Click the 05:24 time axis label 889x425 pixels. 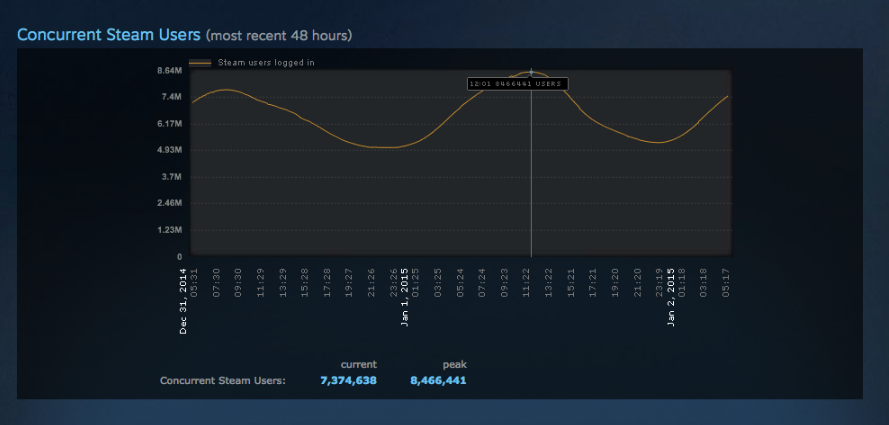(460, 282)
